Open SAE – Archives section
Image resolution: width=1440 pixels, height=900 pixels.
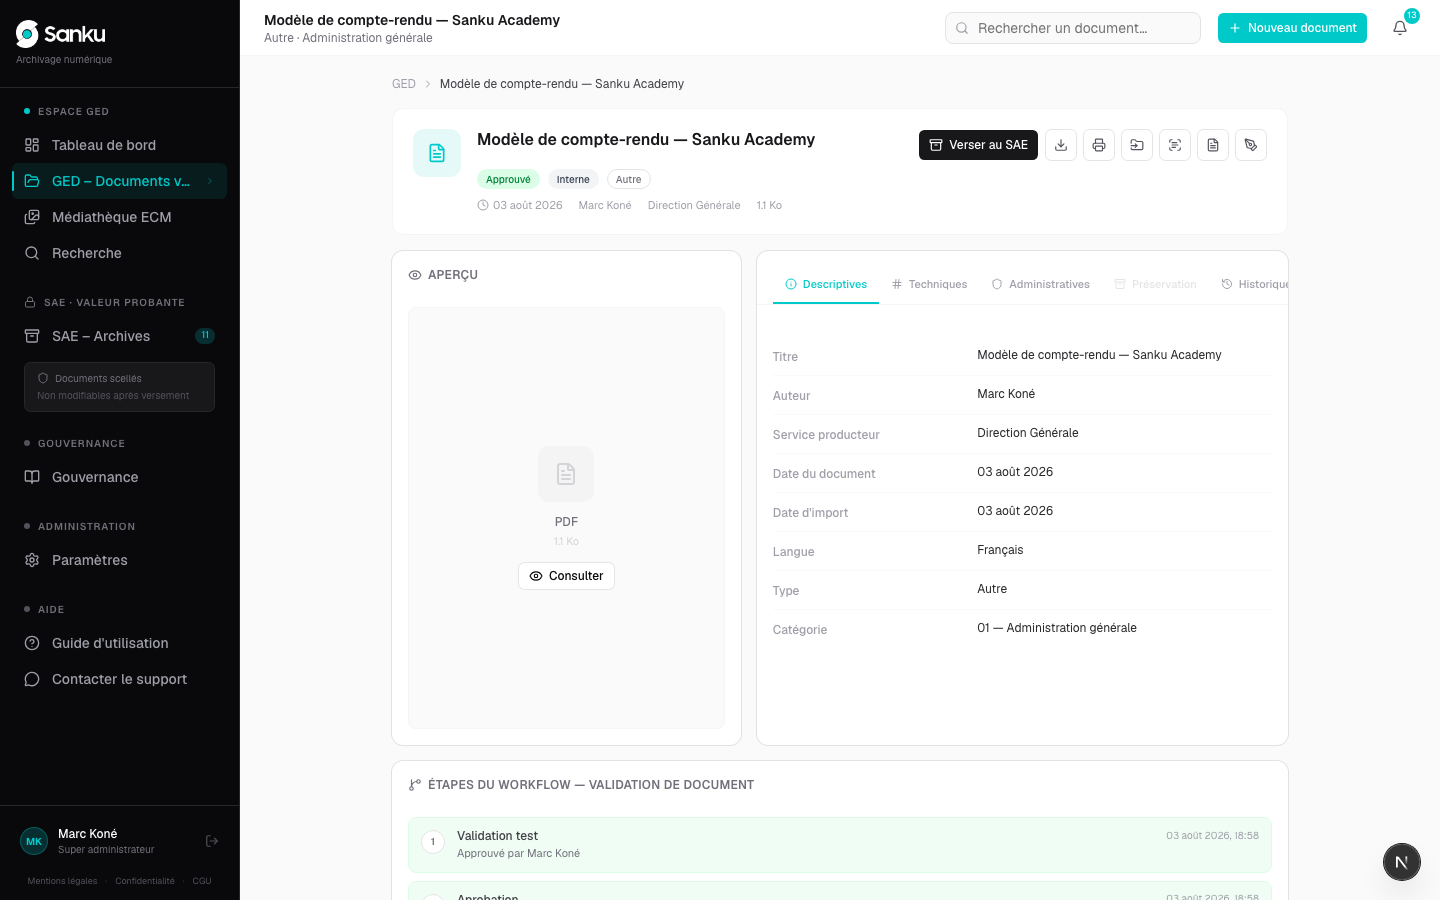point(120,336)
